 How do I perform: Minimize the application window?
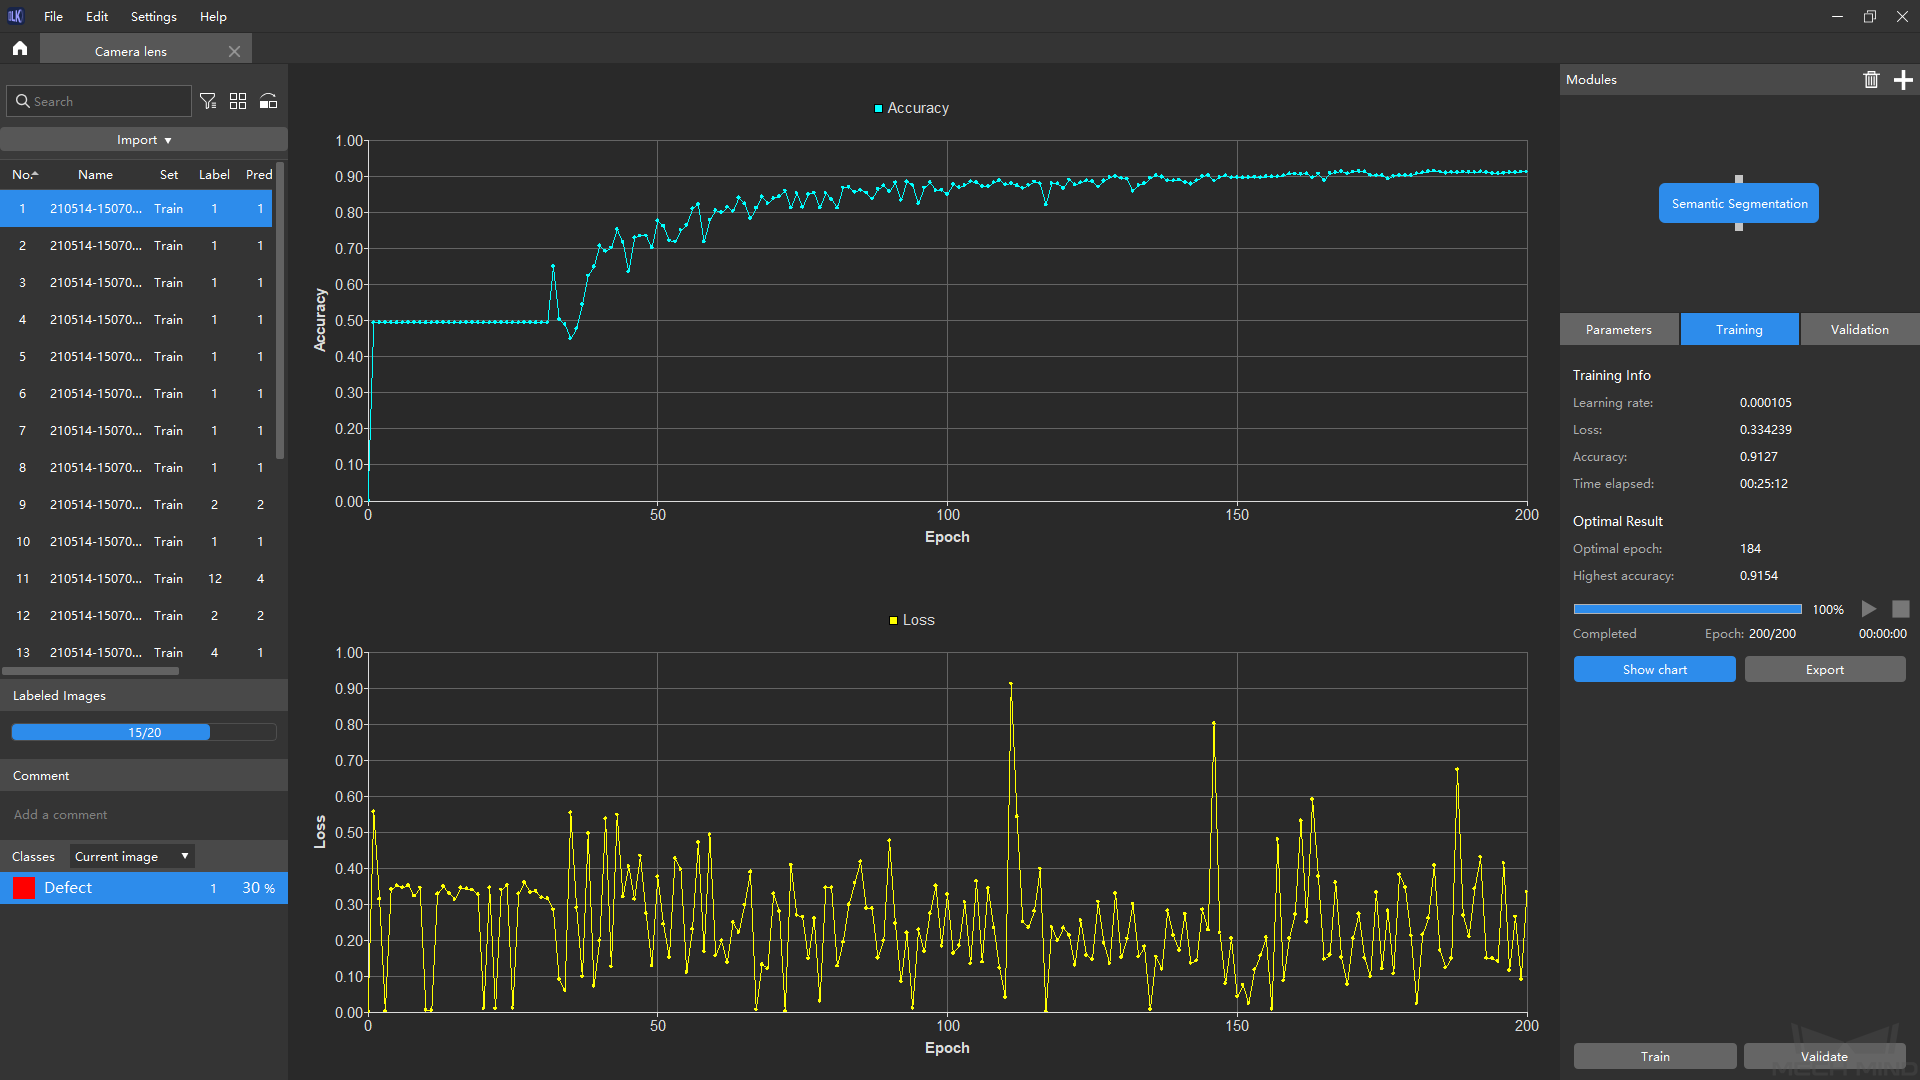pos(1837,16)
